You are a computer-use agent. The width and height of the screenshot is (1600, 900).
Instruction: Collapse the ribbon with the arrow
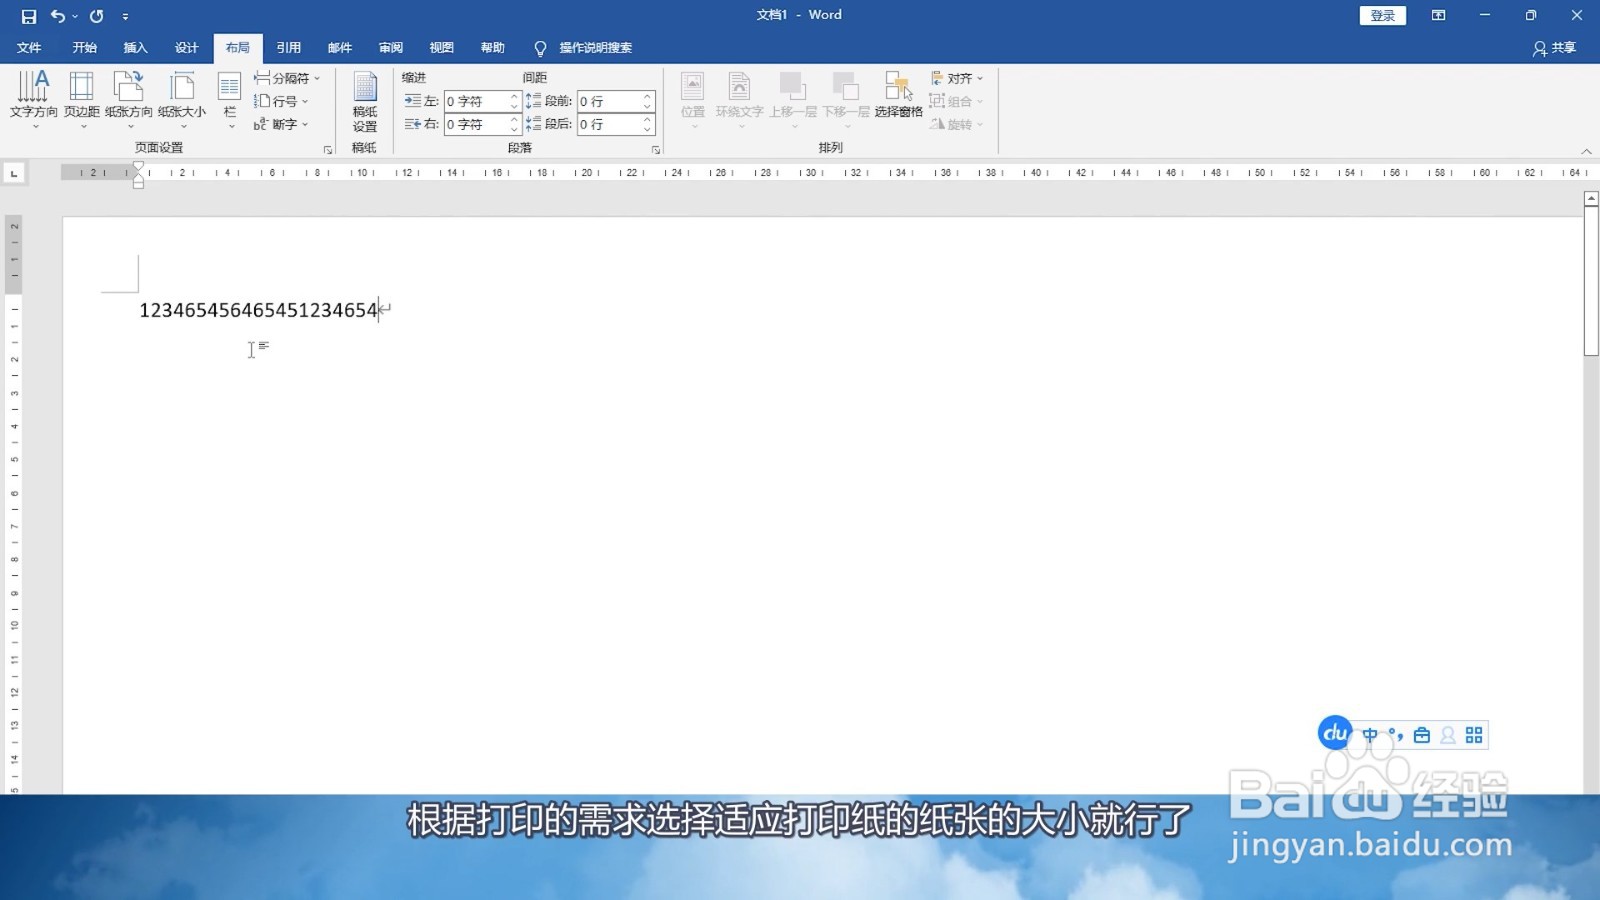(x=1586, y=151)
